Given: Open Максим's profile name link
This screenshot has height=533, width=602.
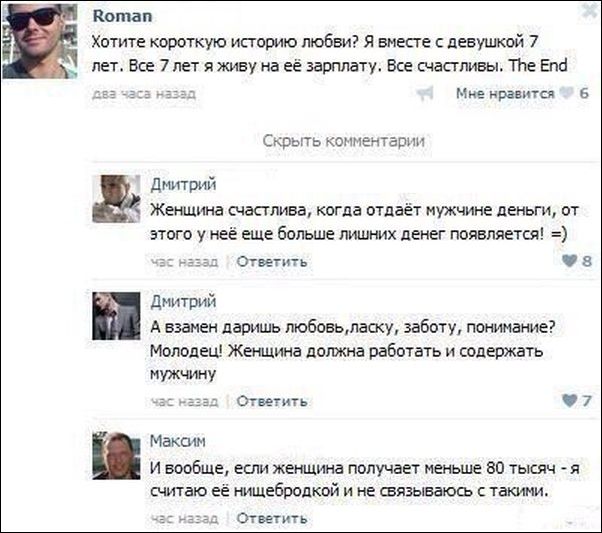Looking at the screenshot, I should pyautogui.click(x=178, y=440).
